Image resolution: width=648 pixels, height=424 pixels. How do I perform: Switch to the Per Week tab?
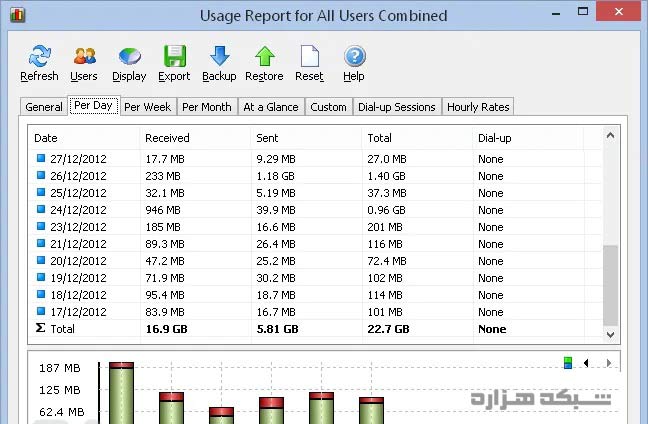tap(148, 107)
